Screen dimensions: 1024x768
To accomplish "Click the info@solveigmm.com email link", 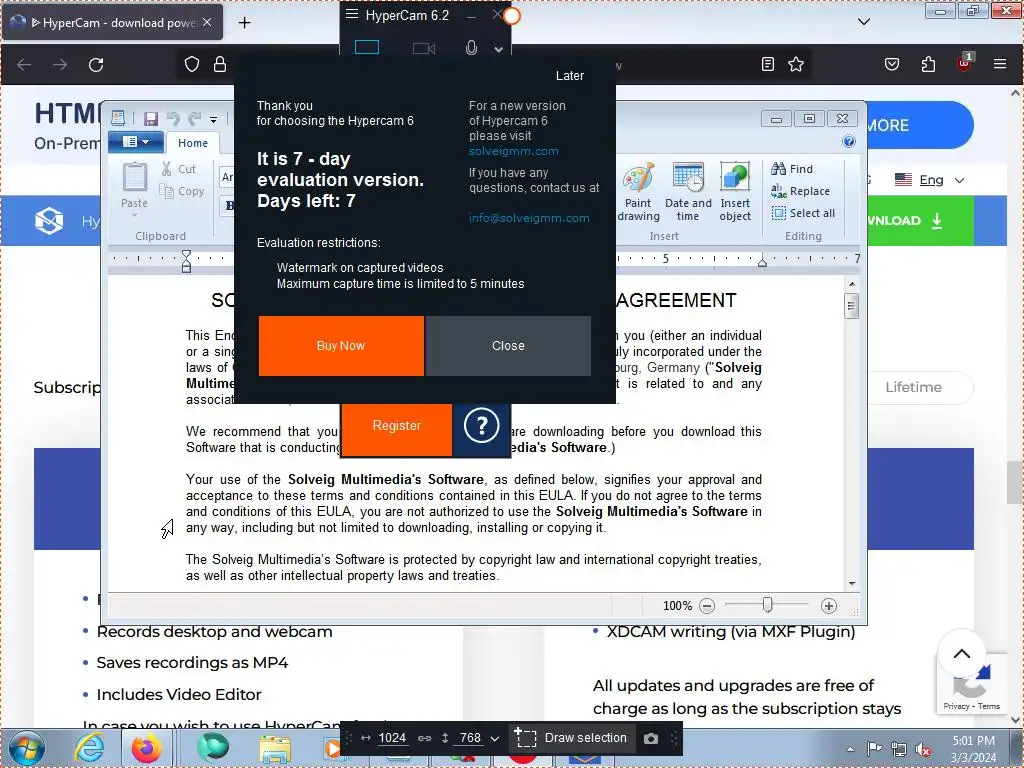I will coord(529,218).
